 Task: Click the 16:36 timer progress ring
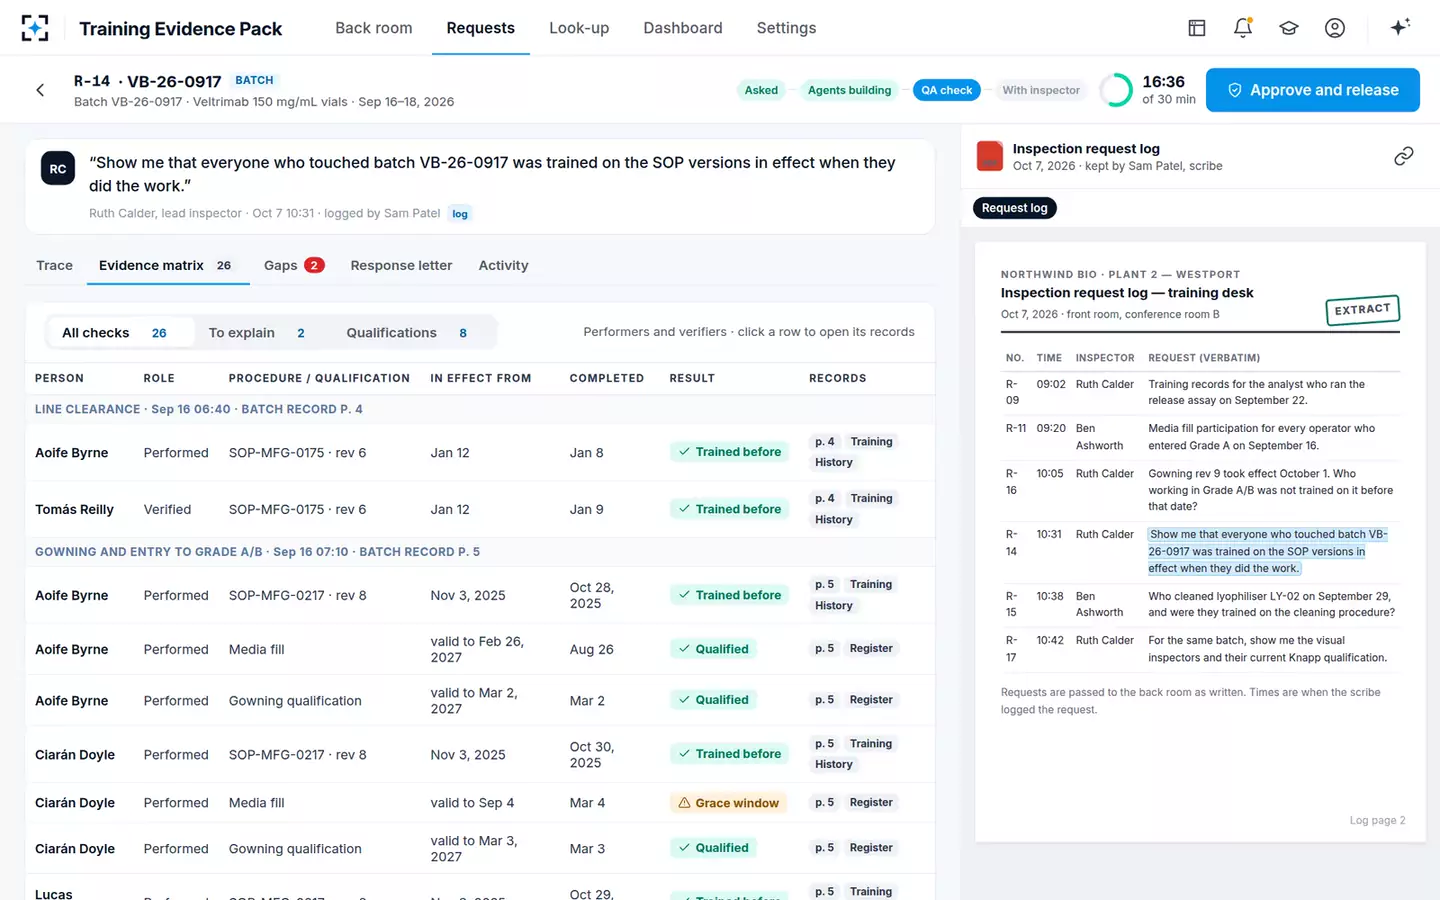1116,90
